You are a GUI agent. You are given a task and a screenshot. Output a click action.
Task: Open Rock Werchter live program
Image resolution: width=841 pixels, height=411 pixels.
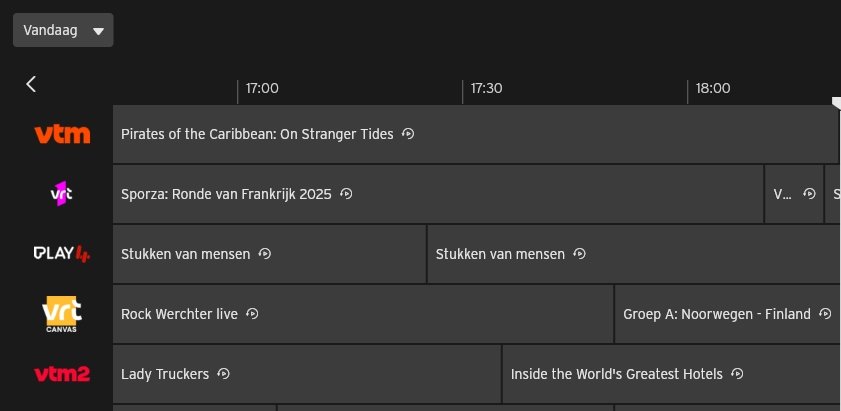[x=179, y=314]
